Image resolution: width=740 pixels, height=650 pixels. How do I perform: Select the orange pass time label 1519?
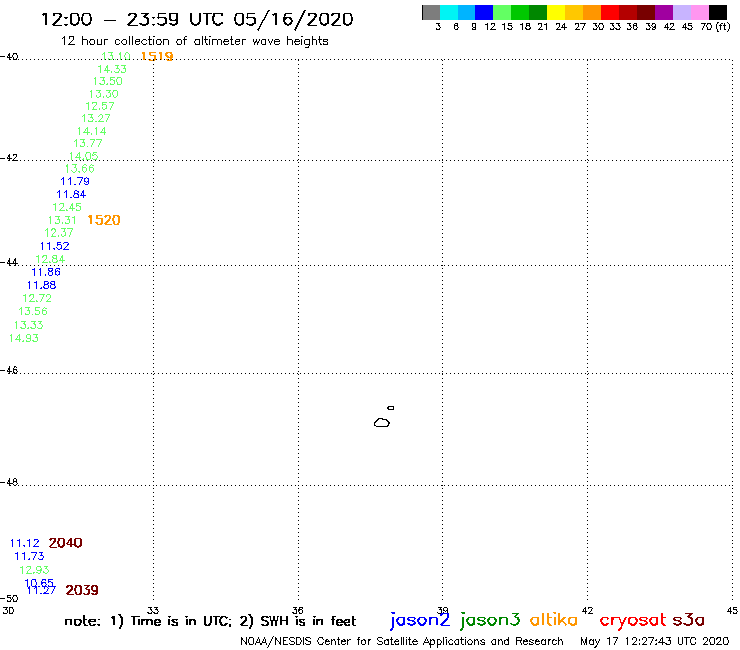[x=157, y=56]
